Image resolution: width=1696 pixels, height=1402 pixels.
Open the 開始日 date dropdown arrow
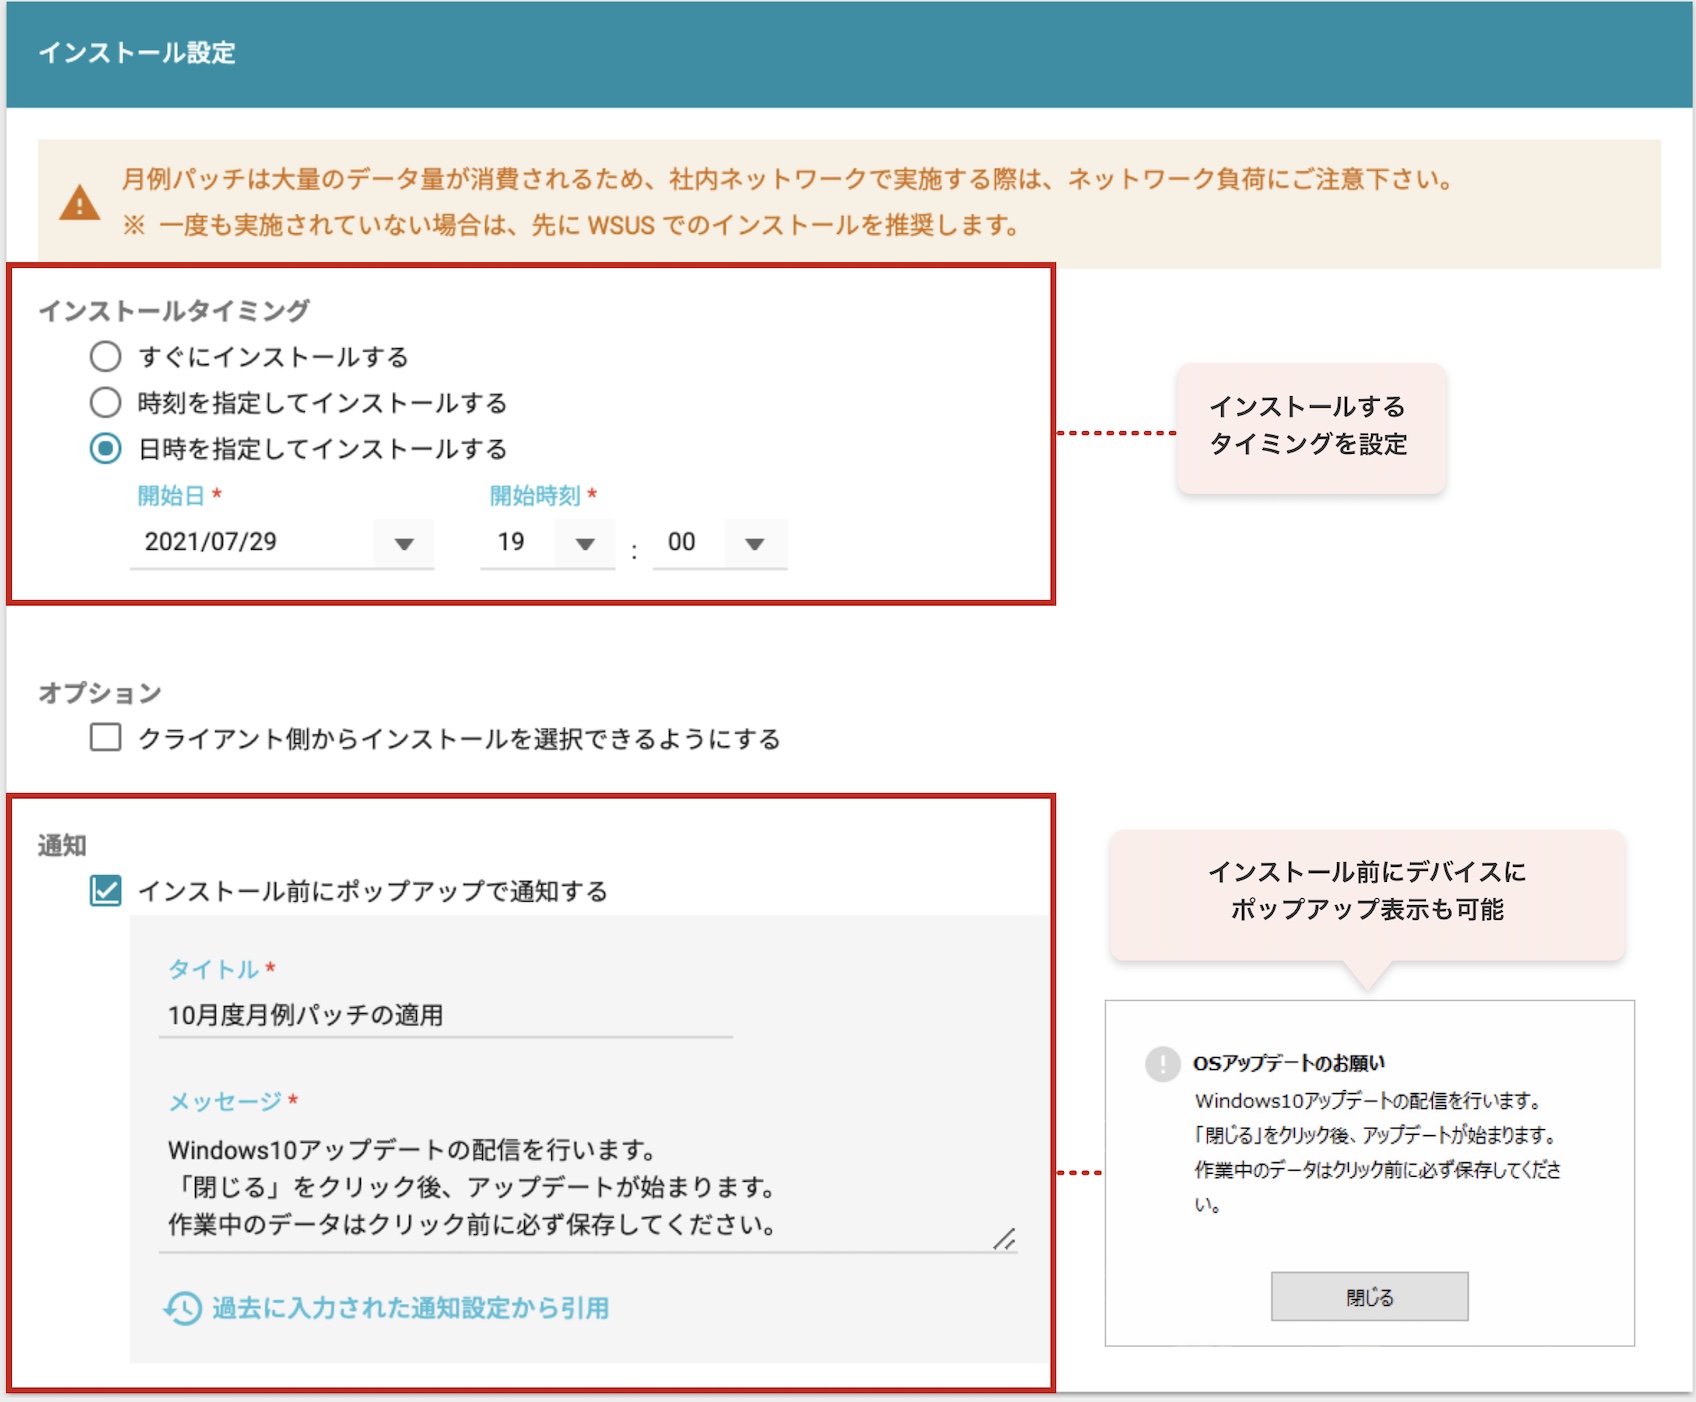[404, 544]
